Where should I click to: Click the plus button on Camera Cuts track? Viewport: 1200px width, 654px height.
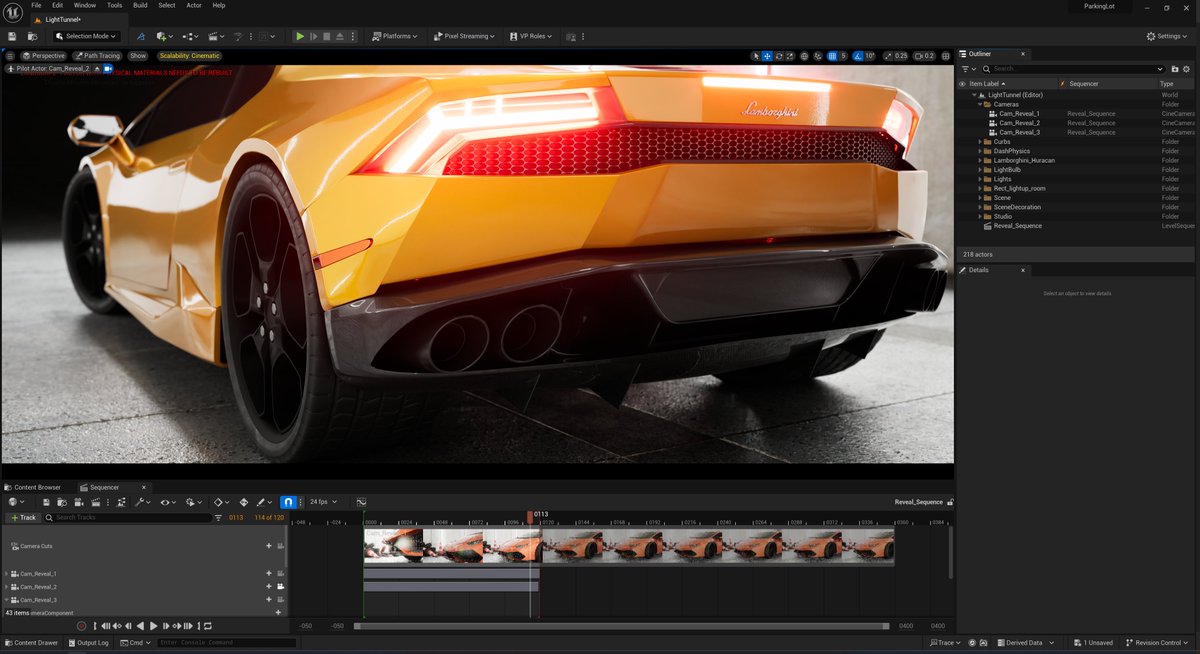coord(268,546)
